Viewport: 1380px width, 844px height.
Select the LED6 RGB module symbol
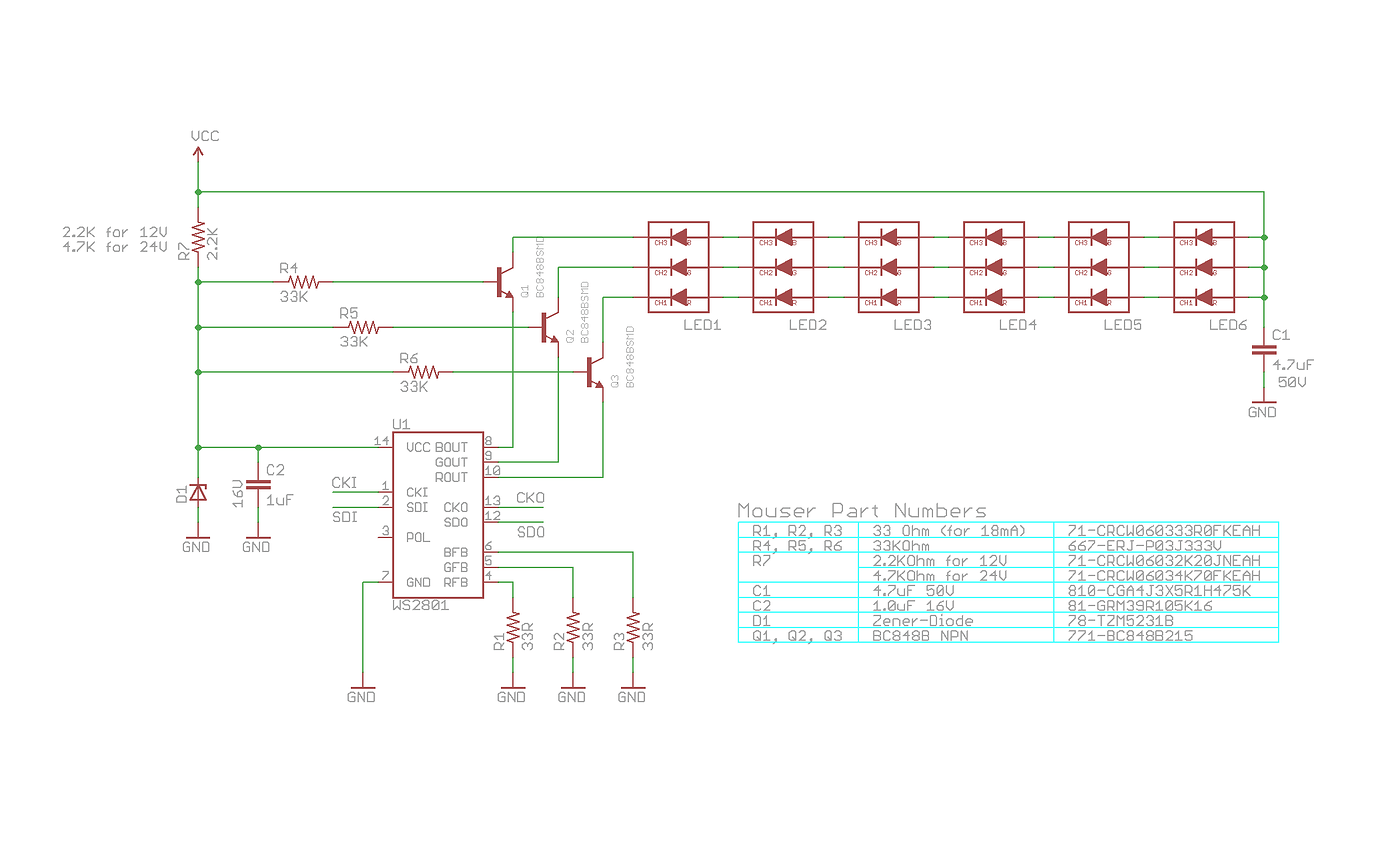coord(1205,265)
